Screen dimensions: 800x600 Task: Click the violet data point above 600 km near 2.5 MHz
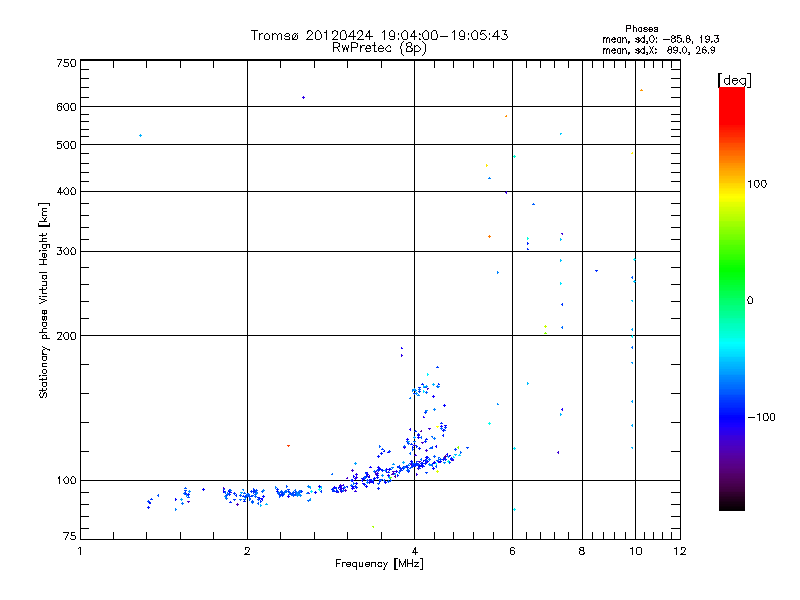click(304, 97)
